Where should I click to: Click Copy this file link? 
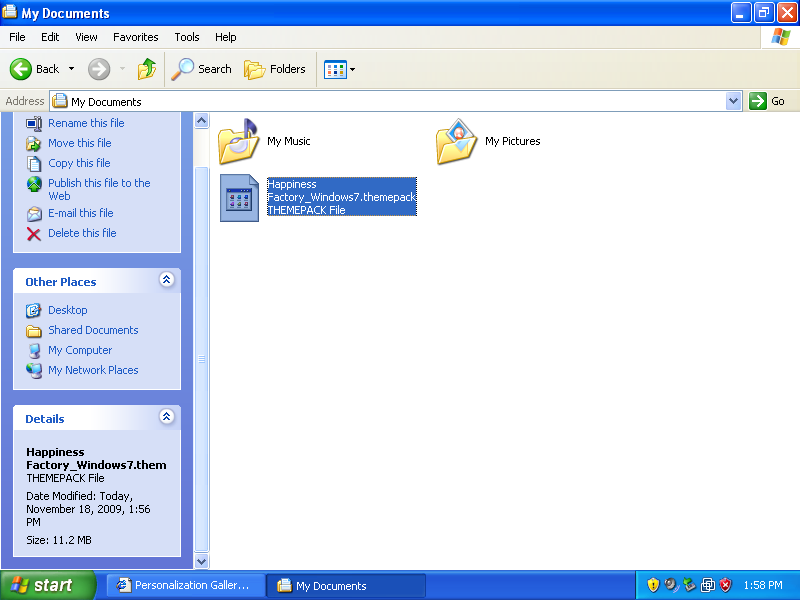click(79, 163)
